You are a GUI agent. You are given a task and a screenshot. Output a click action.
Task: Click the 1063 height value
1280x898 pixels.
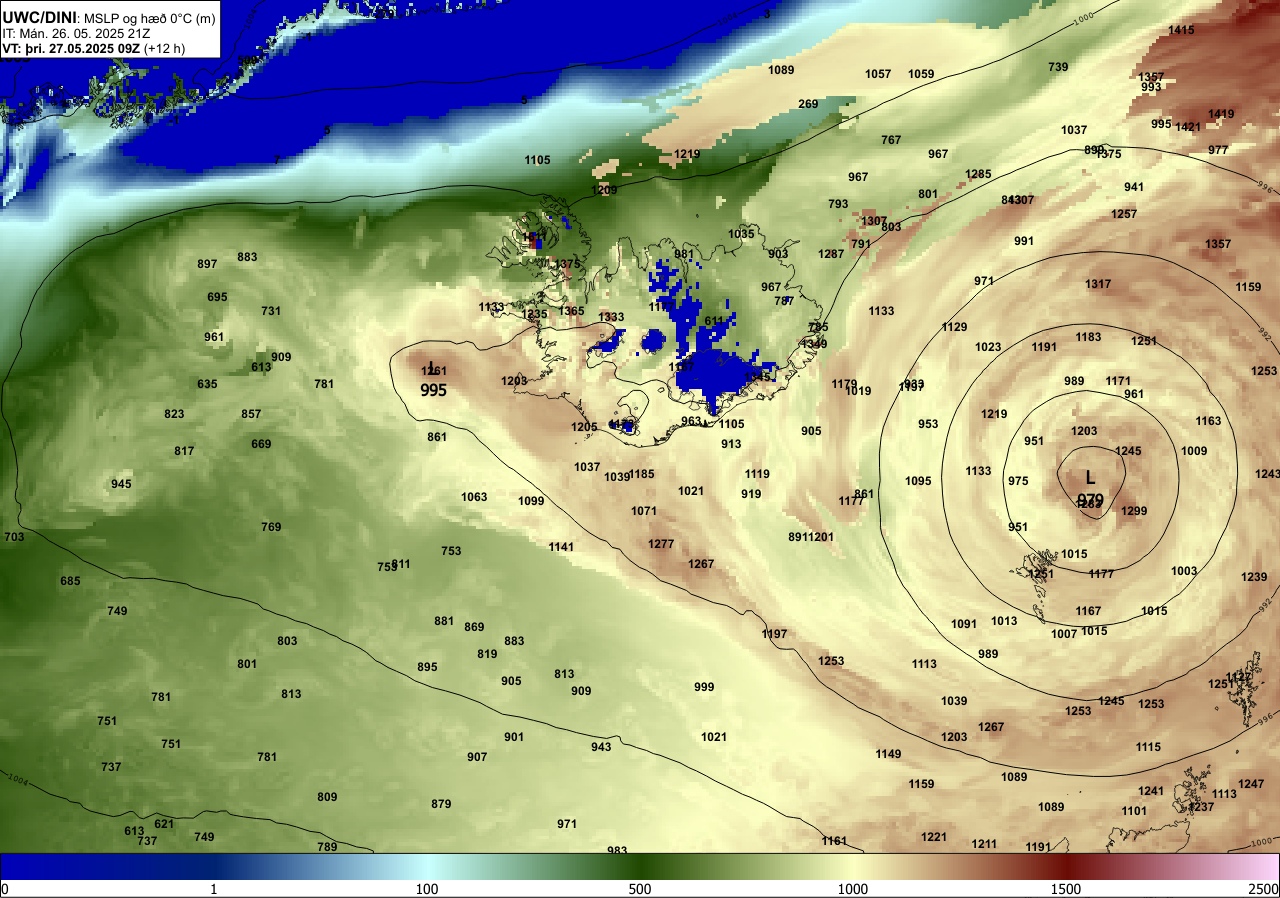tap(474, 497)
